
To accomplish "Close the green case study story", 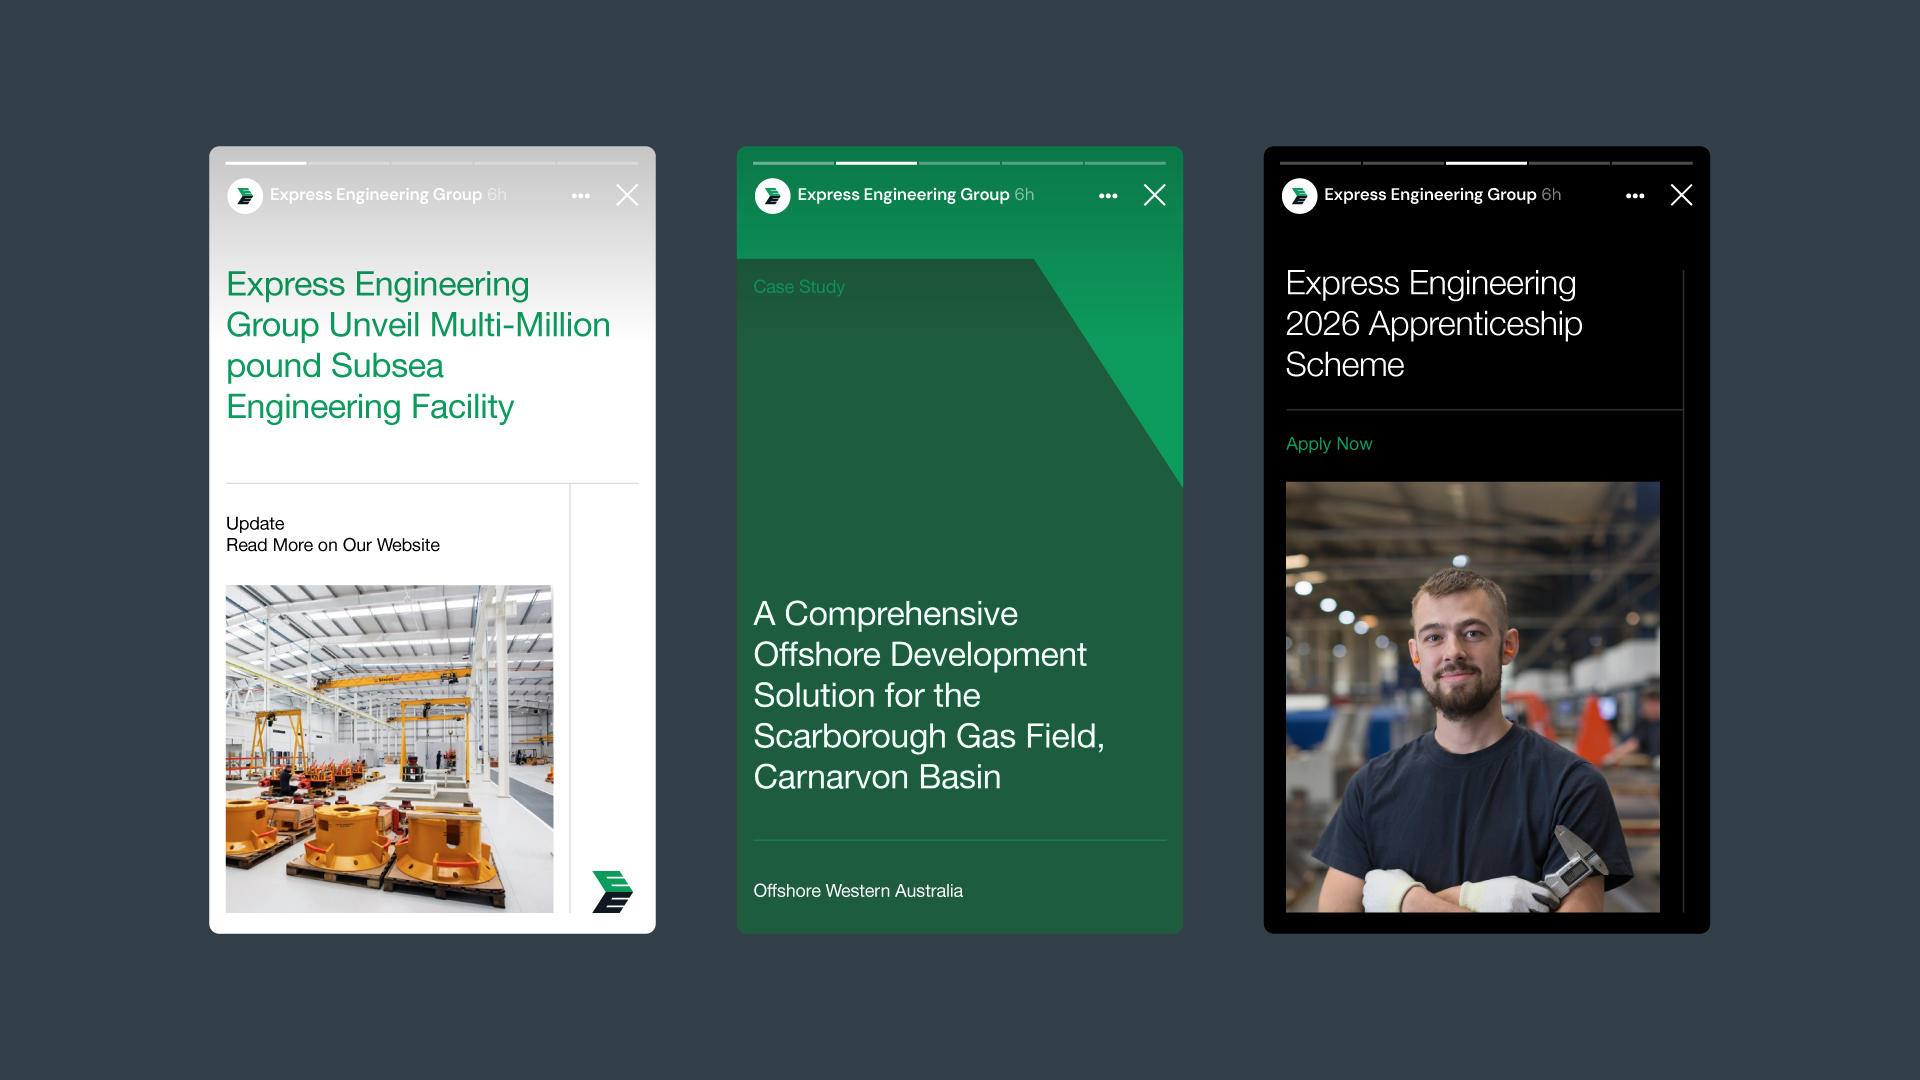I will (1154, 195).
